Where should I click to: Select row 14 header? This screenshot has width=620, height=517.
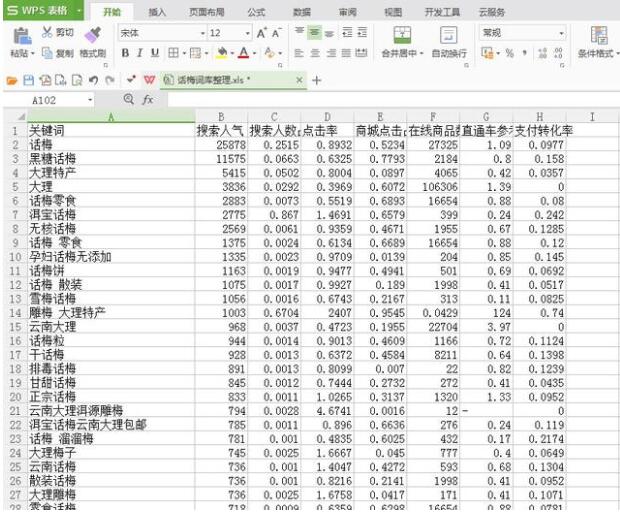15,313
